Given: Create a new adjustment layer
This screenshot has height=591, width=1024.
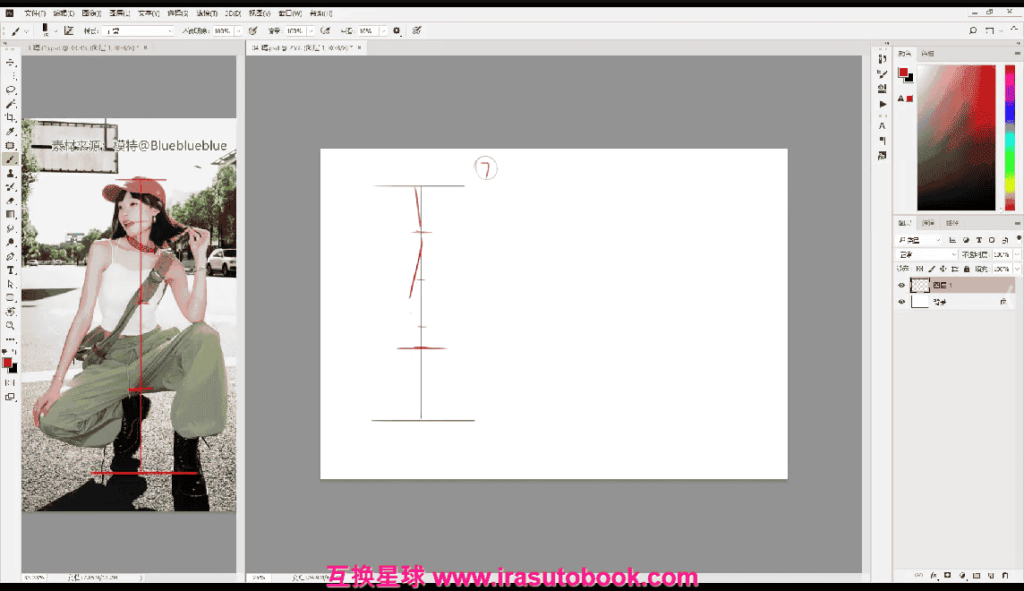Looking at the screenshot, I should click(962, 575).
